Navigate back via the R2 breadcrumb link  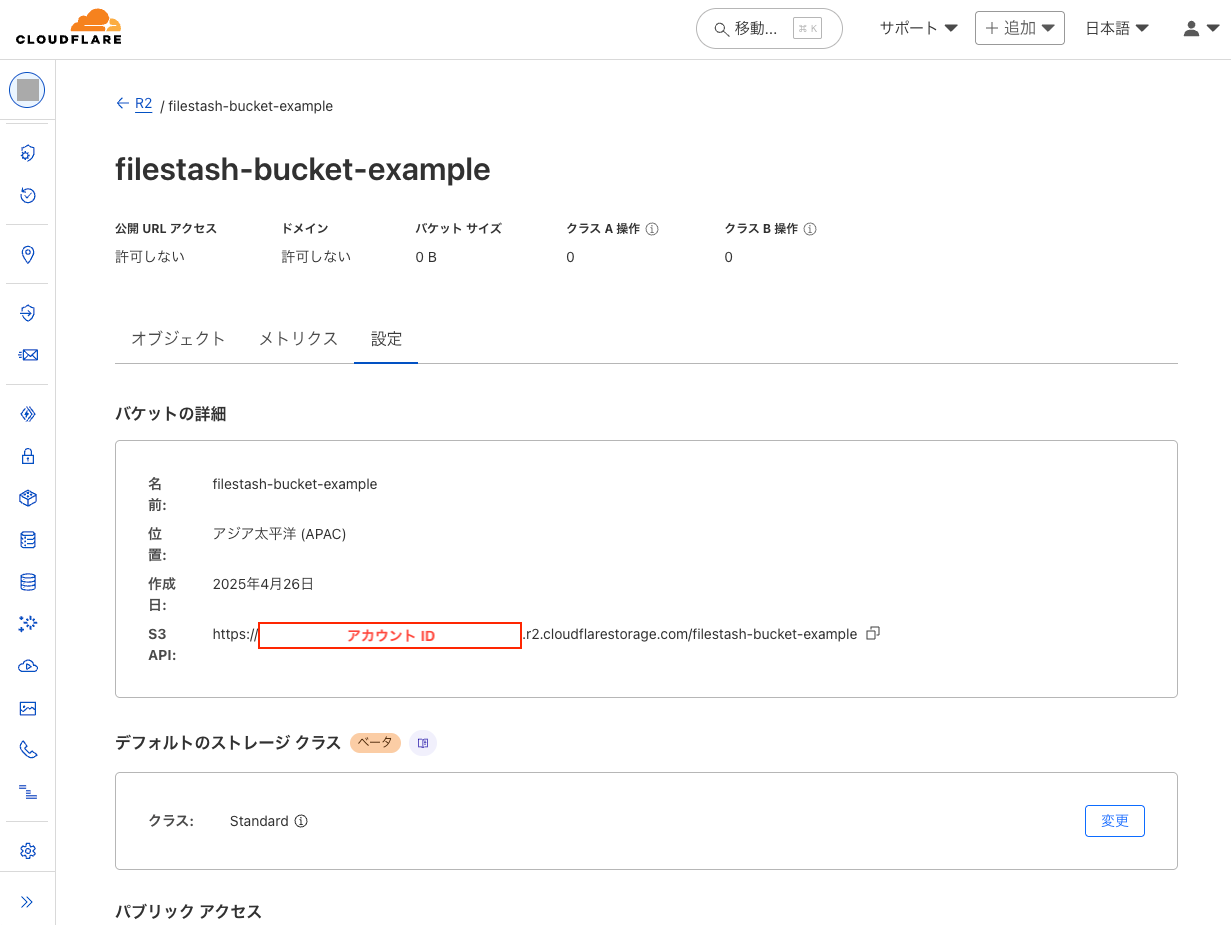coord(144,103)
